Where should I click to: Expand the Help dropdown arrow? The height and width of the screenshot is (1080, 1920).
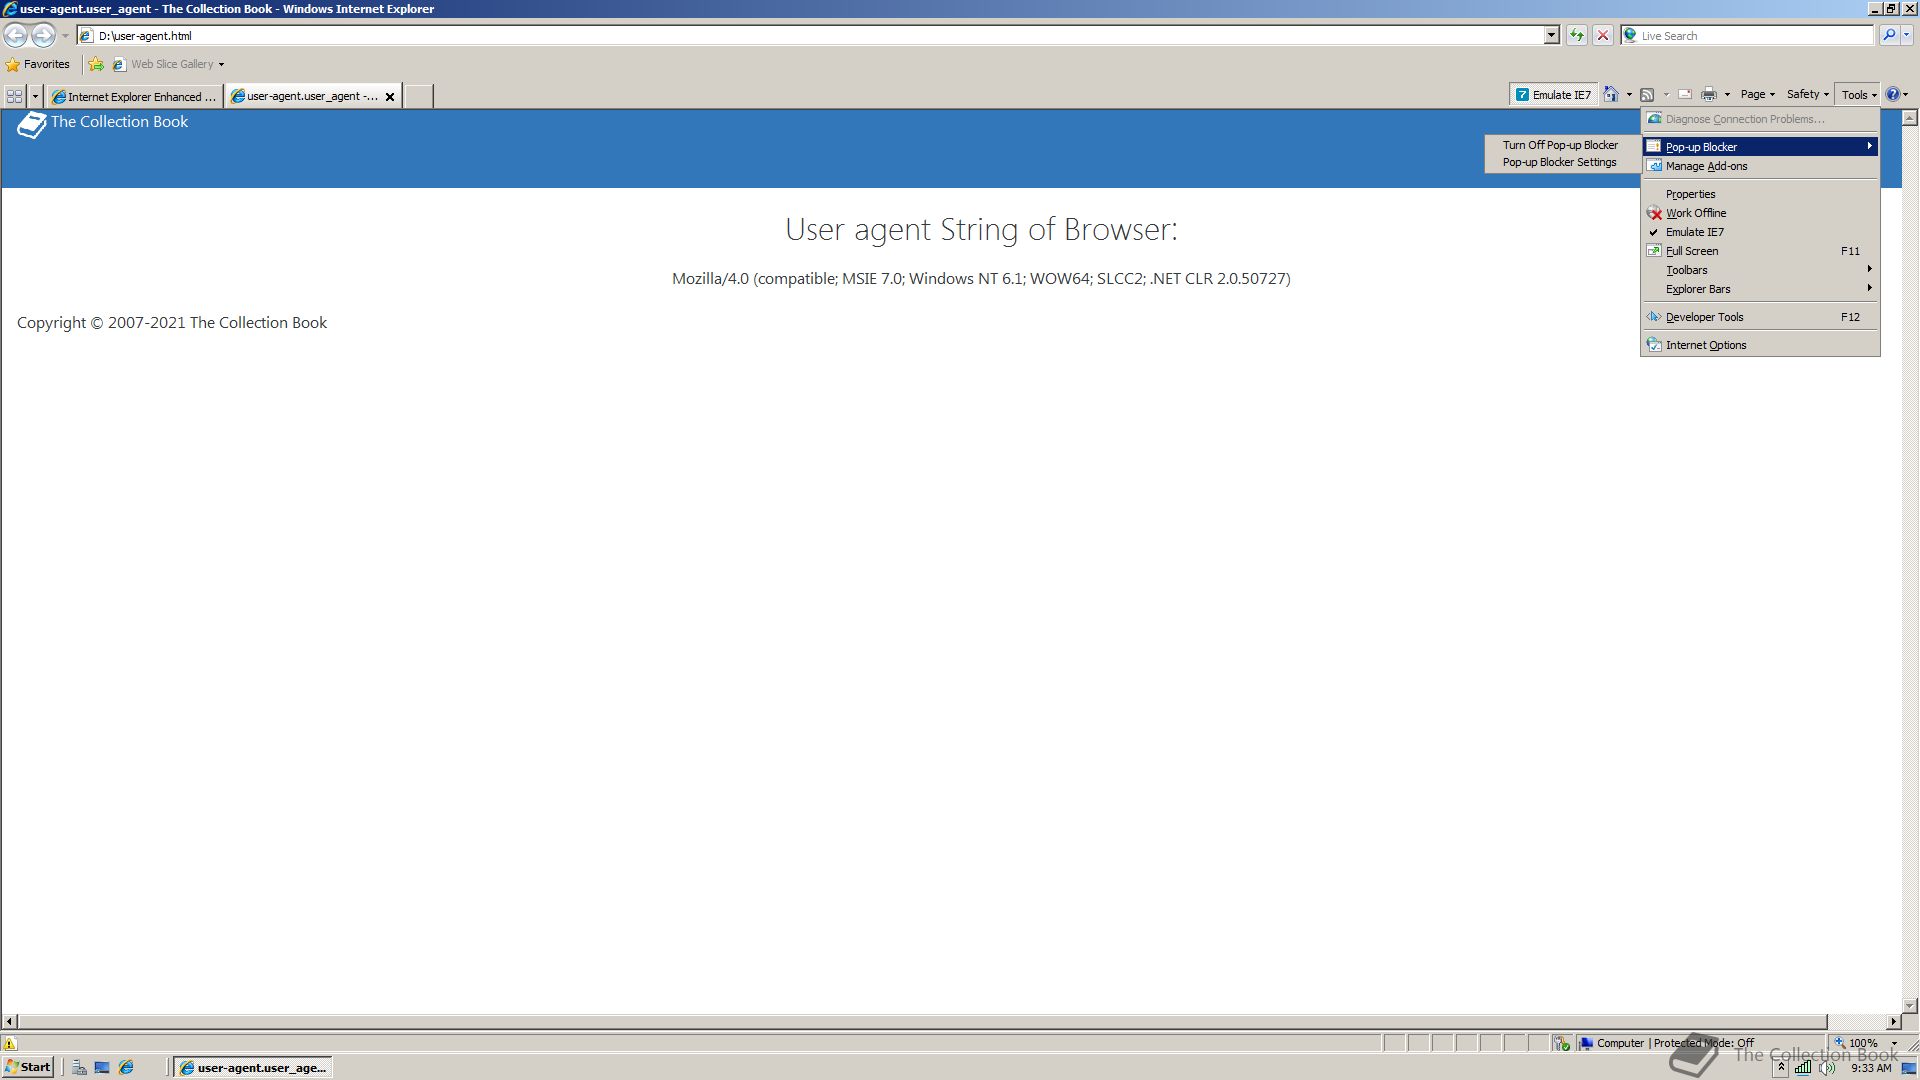pyautogui.click(x=1906, y=95)
